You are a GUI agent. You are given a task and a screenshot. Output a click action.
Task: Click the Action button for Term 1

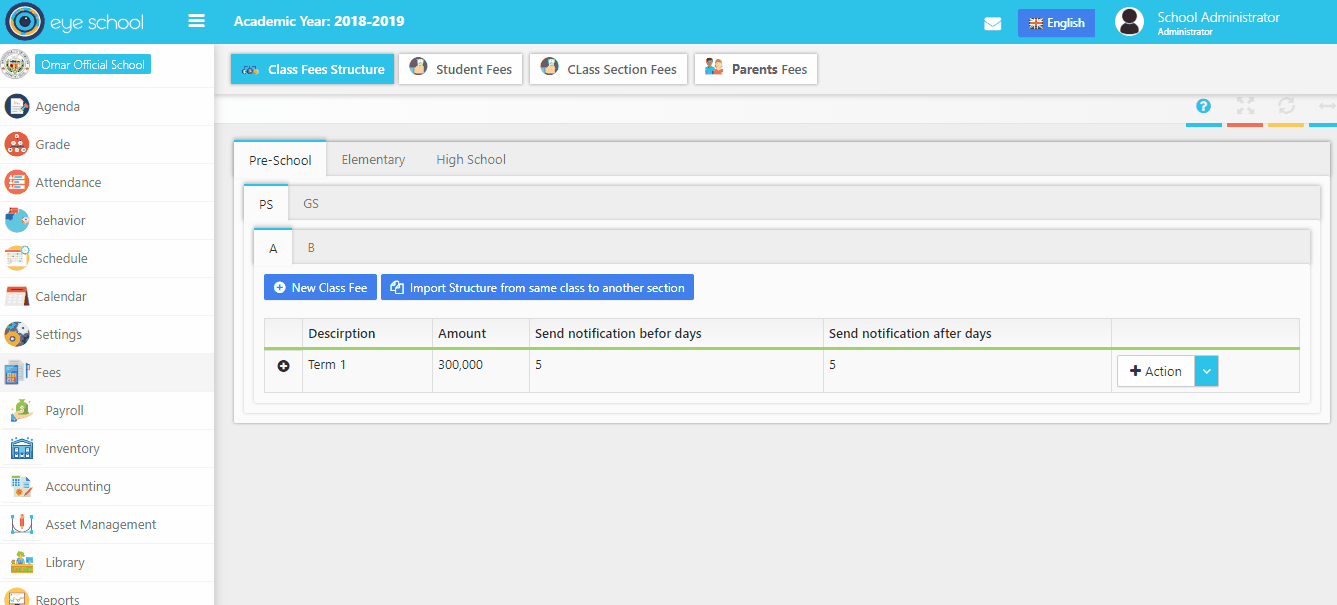pos(1156,371)
